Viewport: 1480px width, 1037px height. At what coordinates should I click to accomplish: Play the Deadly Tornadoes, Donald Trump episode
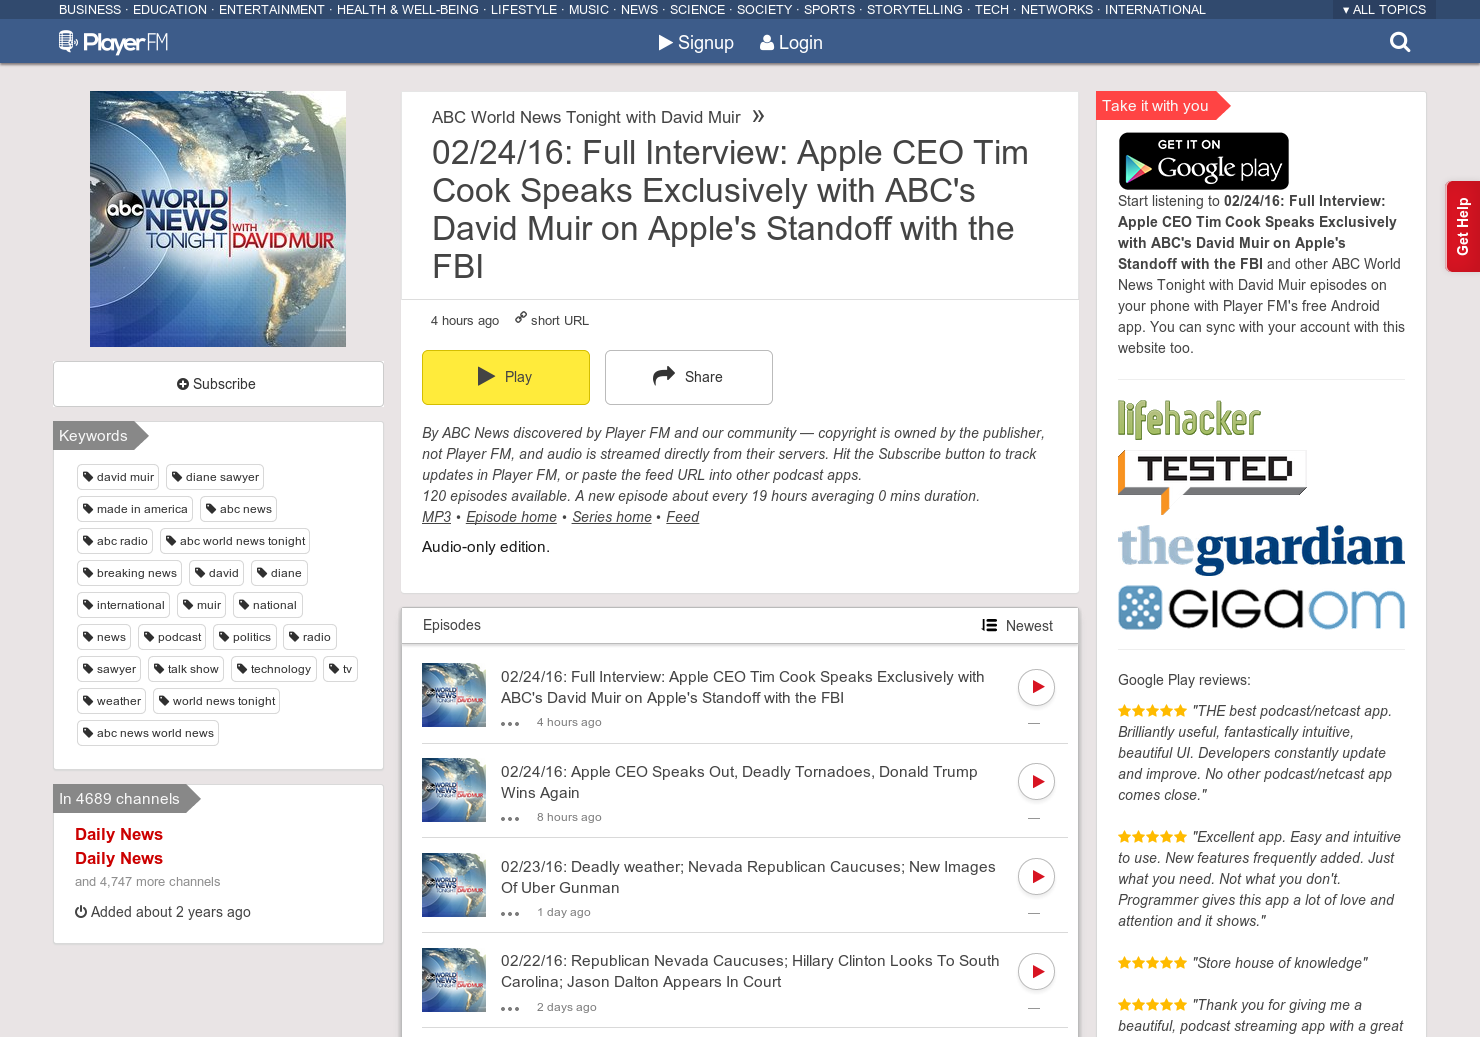(x=1036, y=782)
